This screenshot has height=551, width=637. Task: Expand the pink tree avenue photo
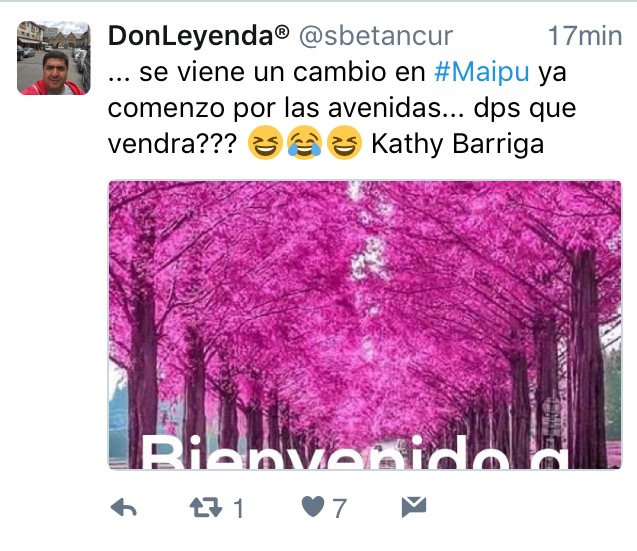coord(365,325)
